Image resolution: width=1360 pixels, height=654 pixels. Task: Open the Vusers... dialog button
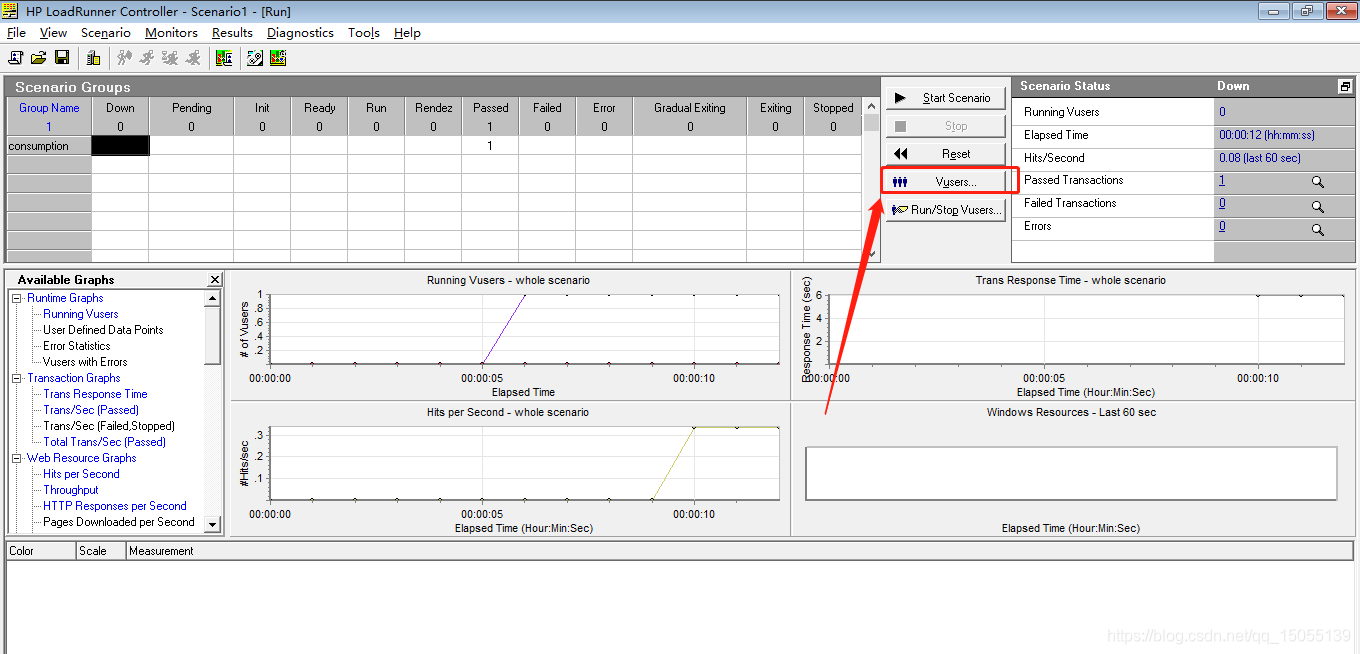point(945,182)
